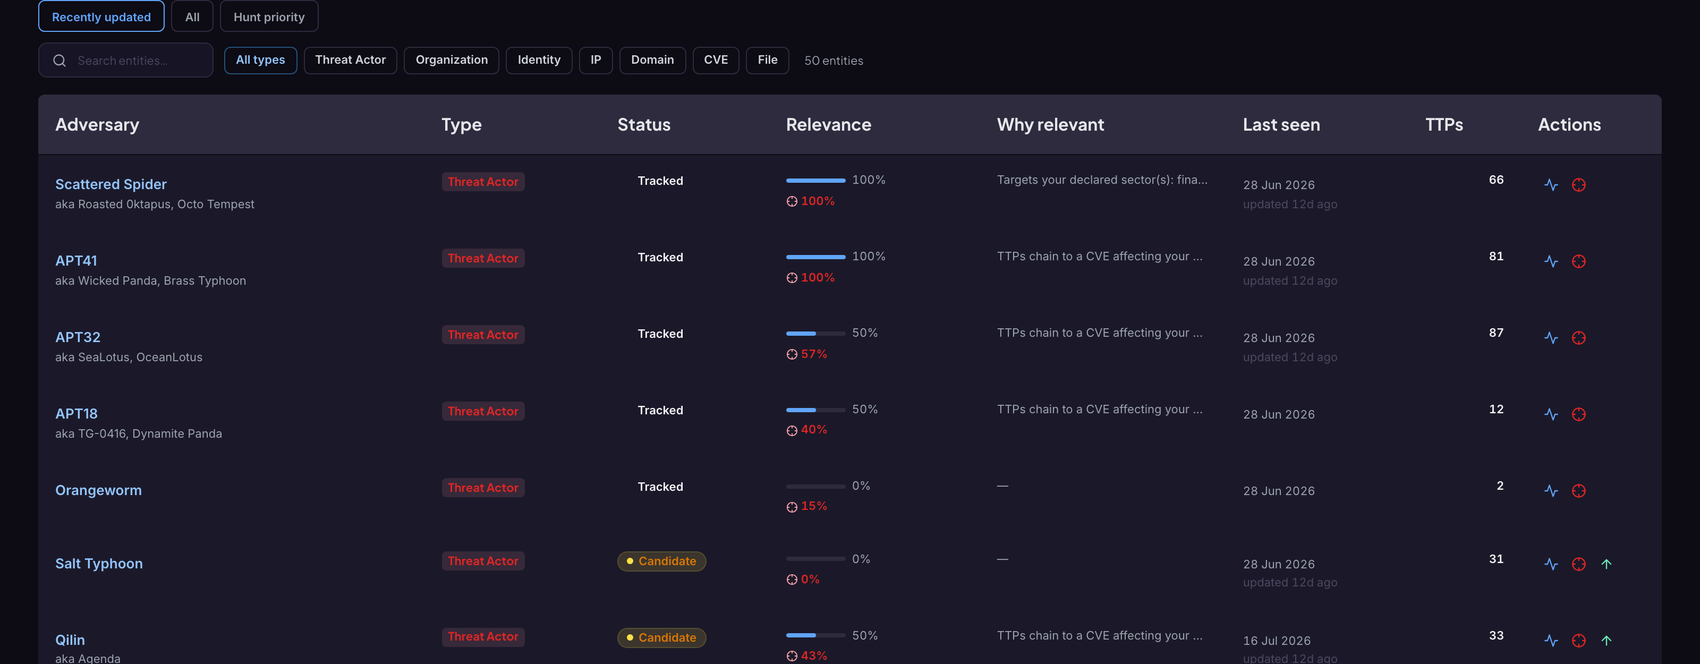This screenshot has height=664, width=1700.
Task: Open the Salt Typhoon adversary page
Action: [99, 564]
